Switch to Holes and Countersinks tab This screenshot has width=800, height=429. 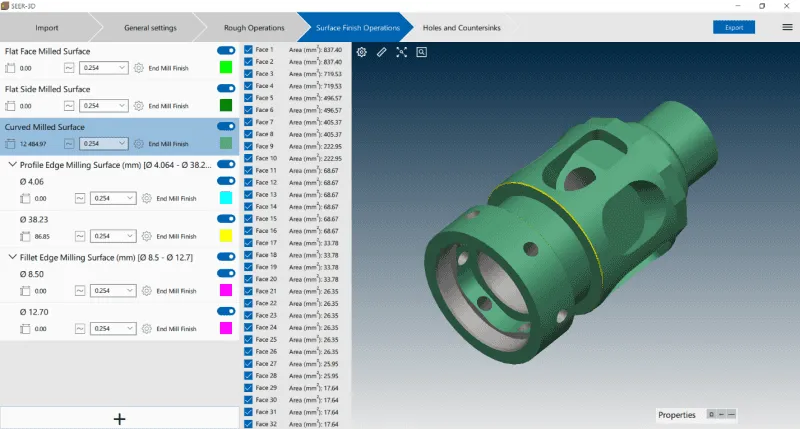[x=463, y=28]
